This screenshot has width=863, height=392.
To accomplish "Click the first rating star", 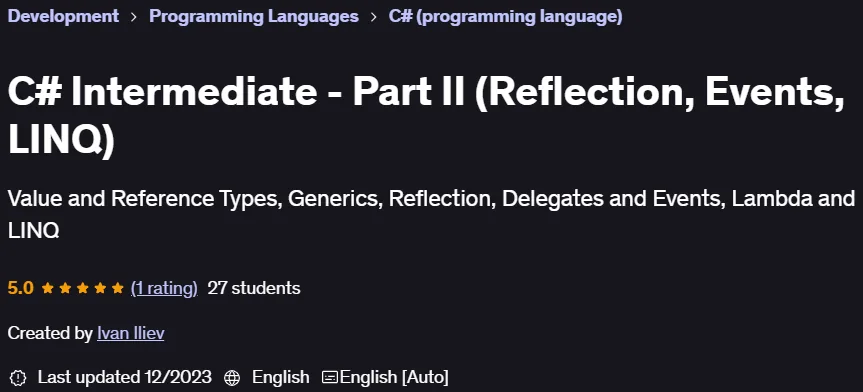I will point(47,288).
